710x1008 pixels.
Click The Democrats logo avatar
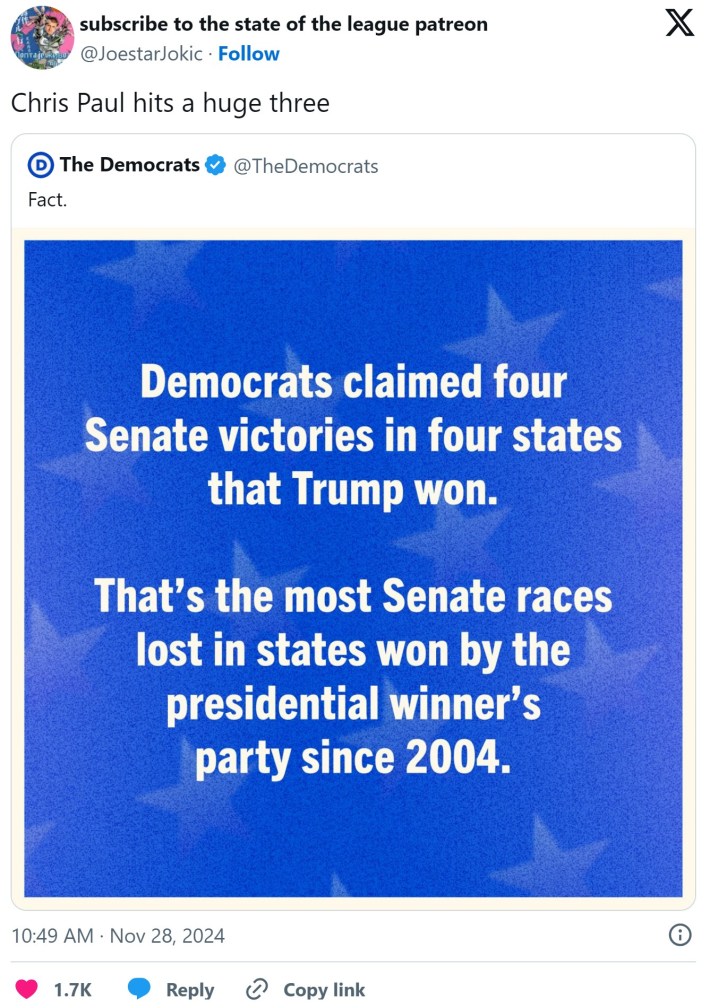(x=40, y=165)
